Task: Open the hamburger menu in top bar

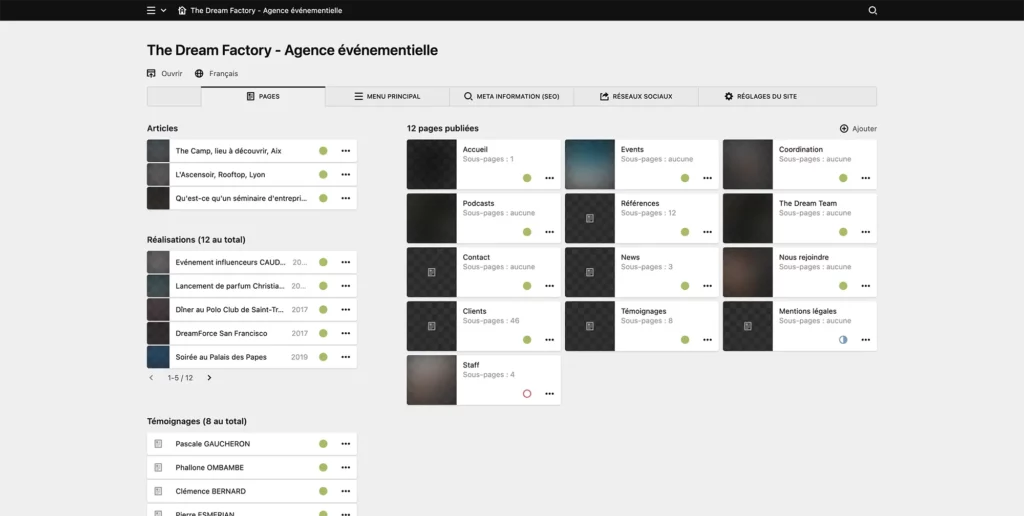Action: pyautogui.click(x=151, y=10)
